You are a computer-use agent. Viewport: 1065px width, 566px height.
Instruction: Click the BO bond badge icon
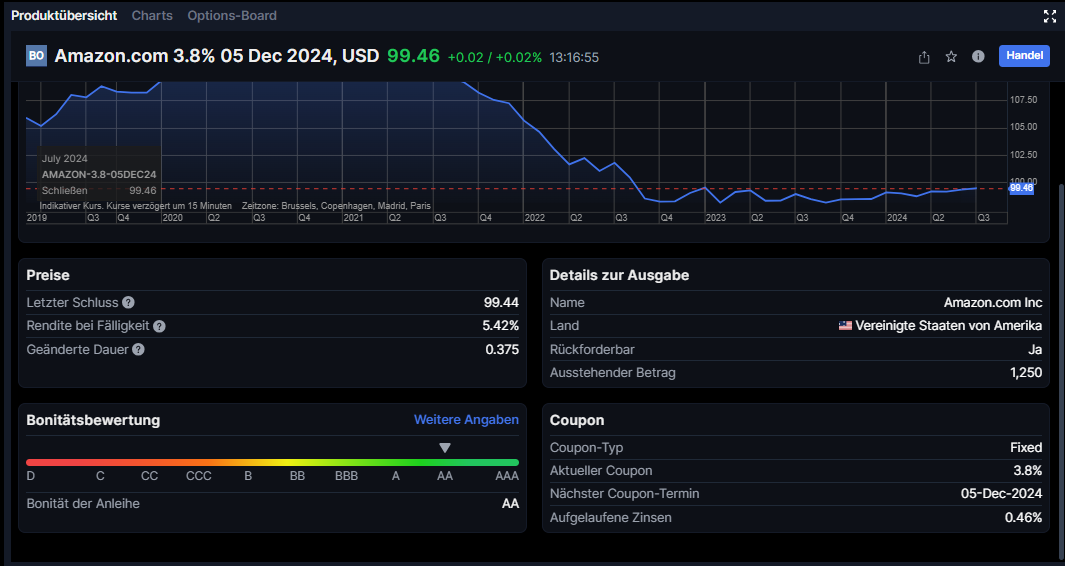point(36,56)
